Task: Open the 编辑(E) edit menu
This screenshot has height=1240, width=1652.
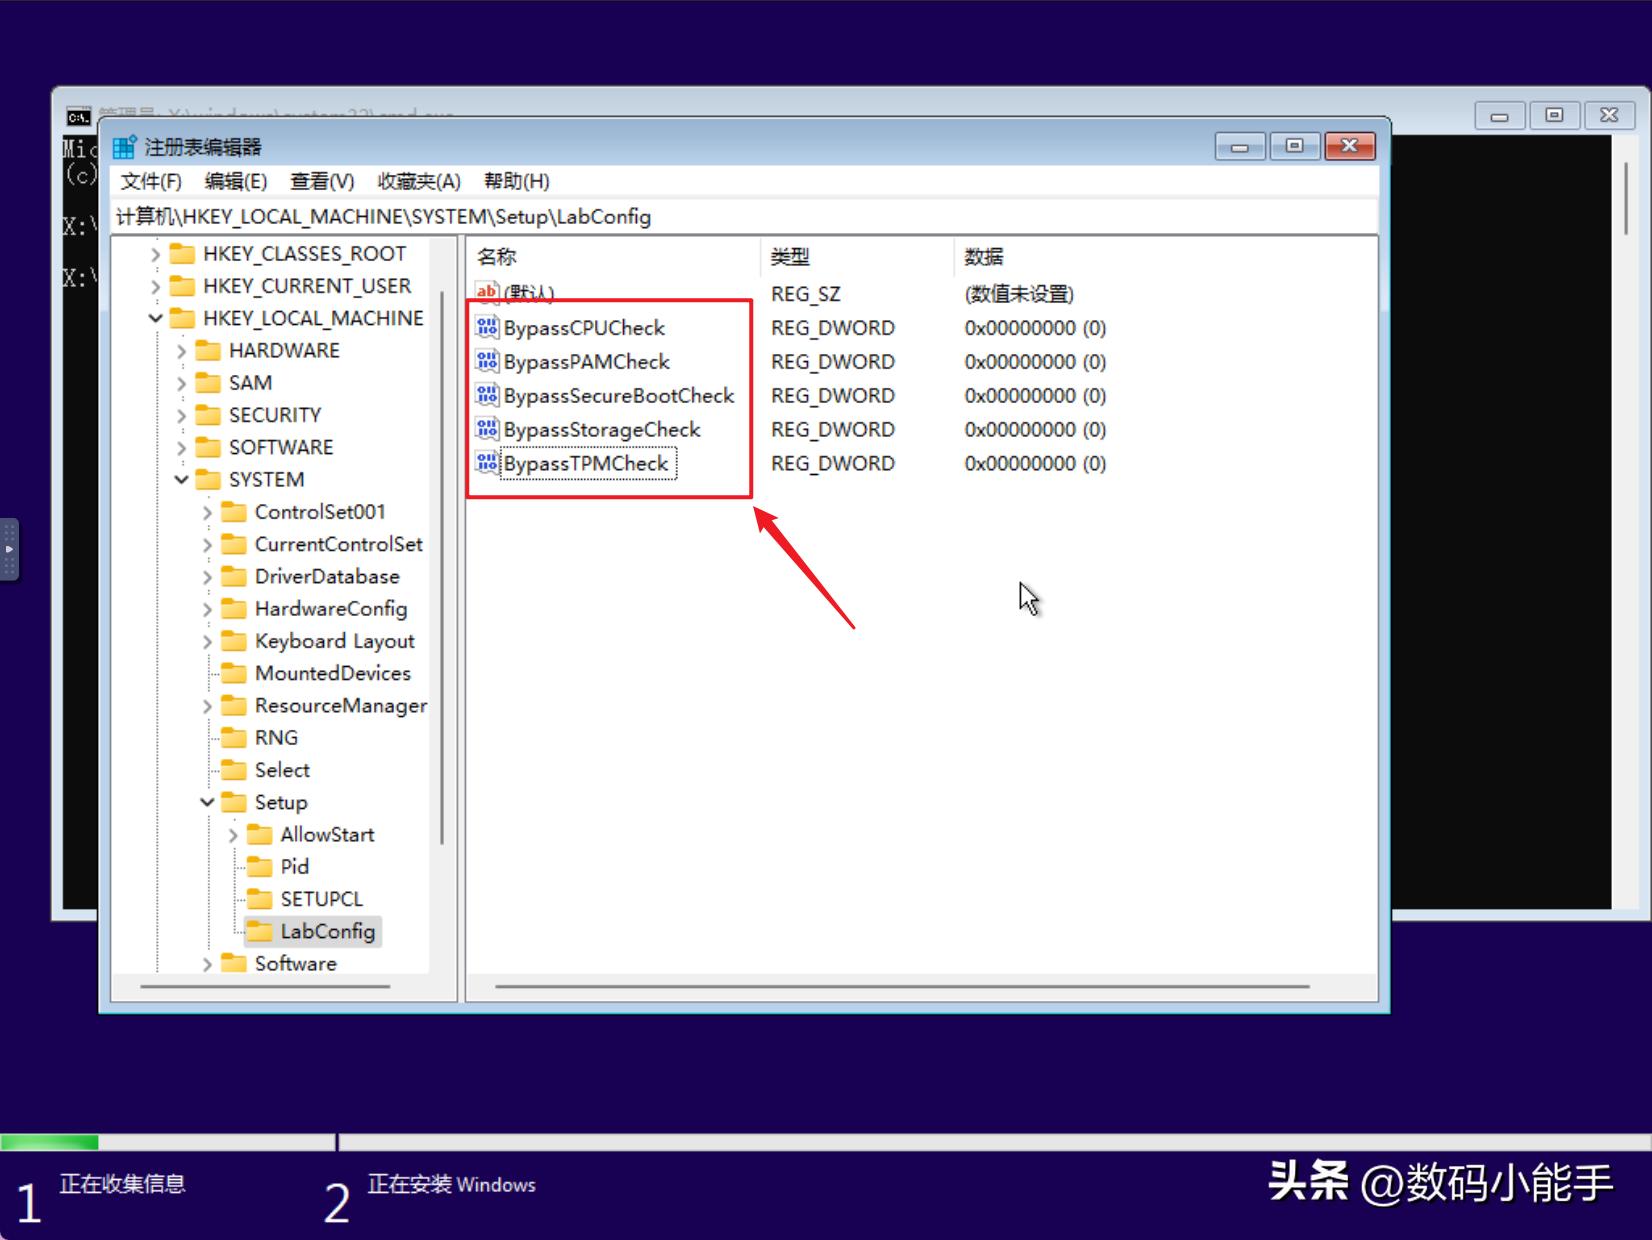Action: (235, 181)
